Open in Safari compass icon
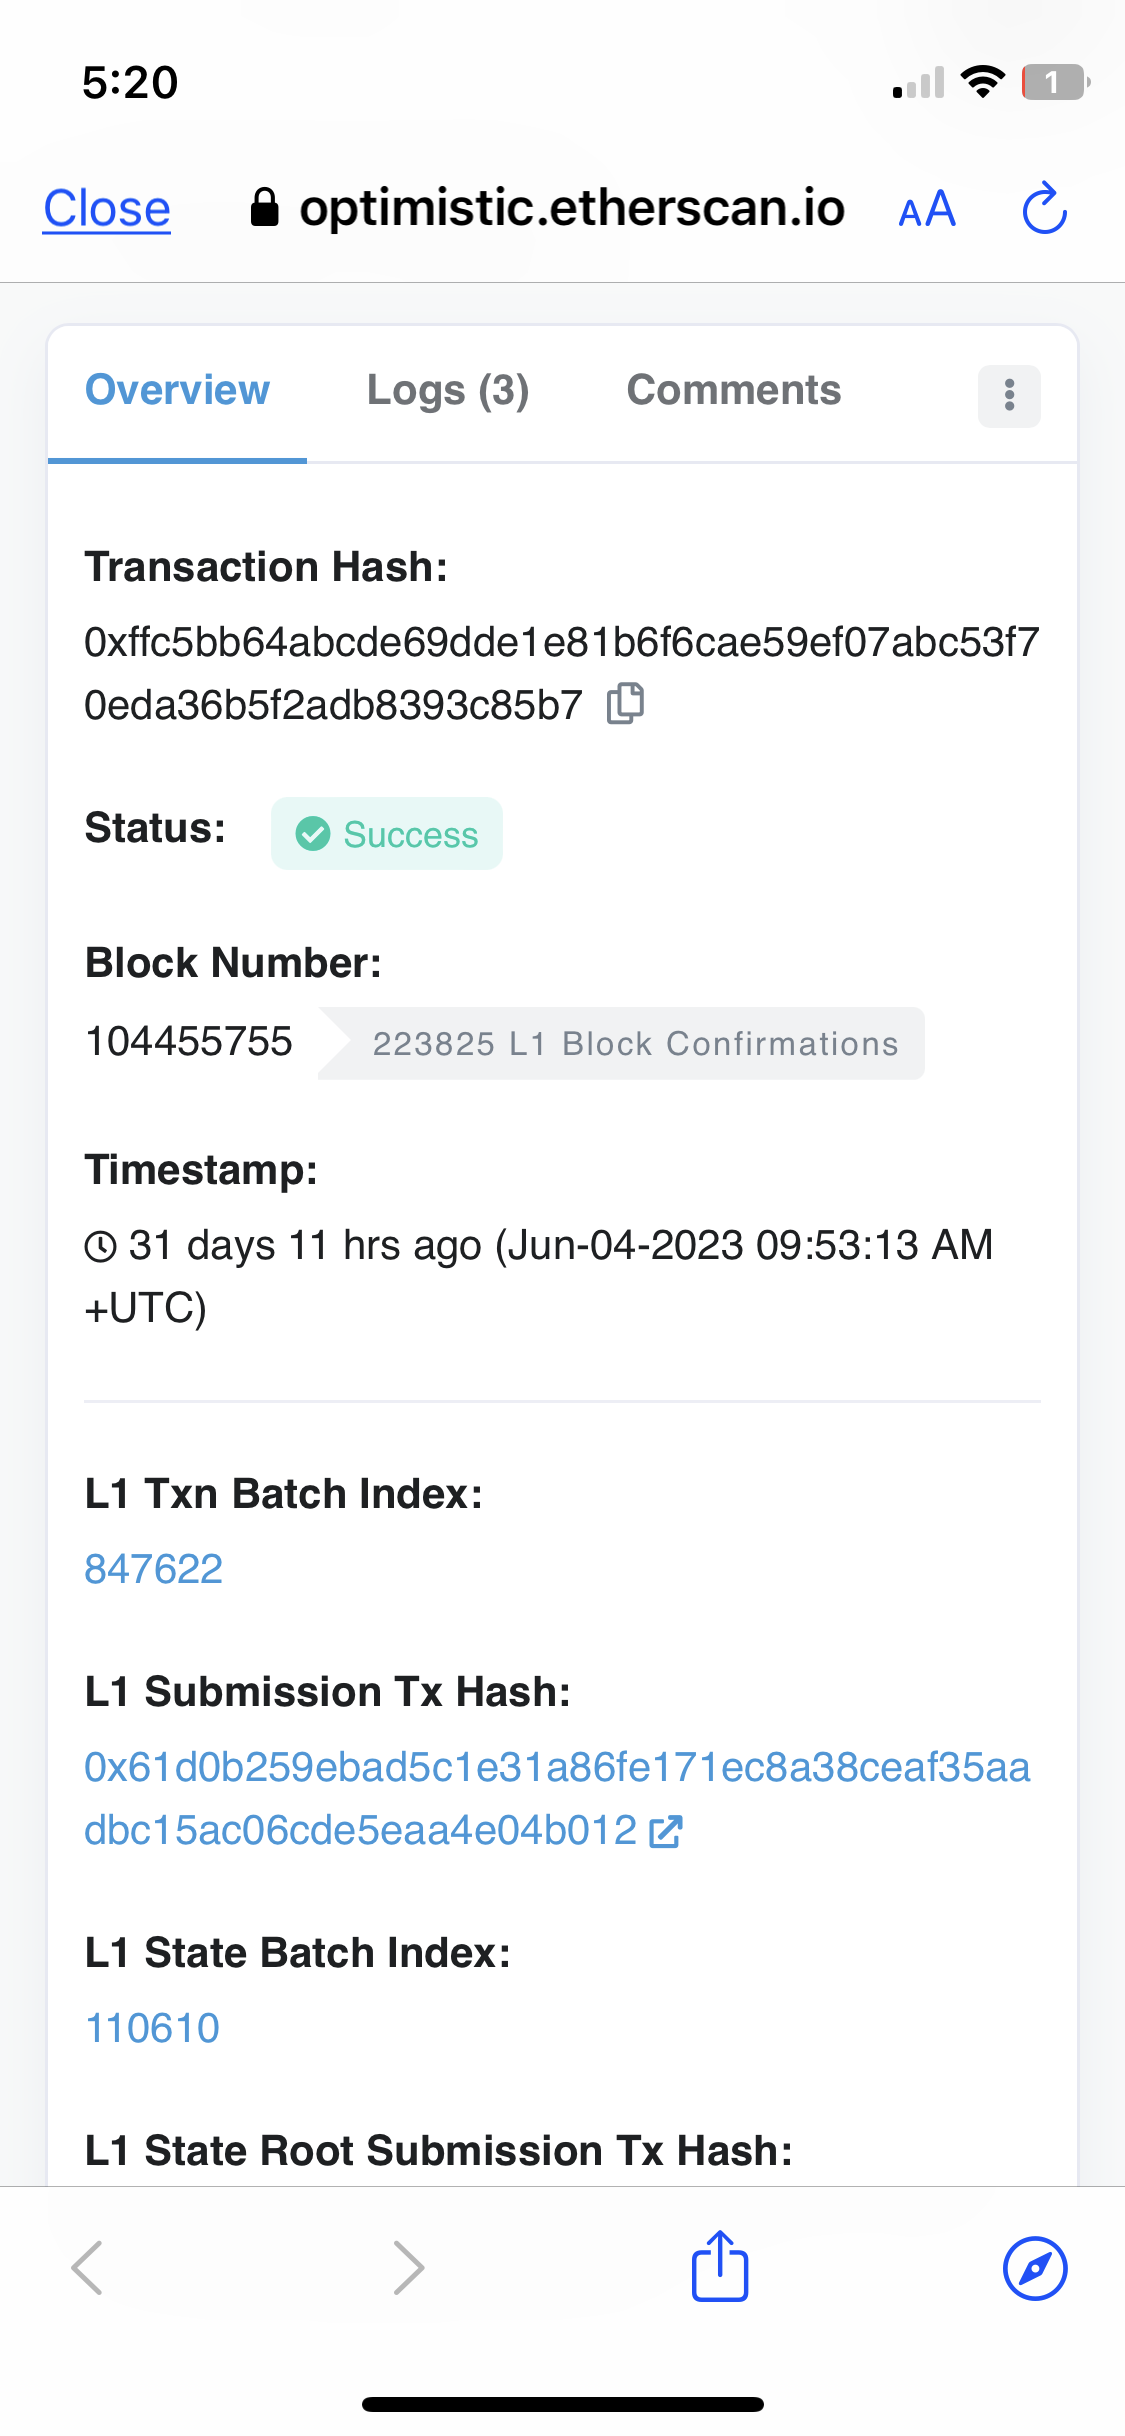The image size is (1125, 2436). (1034, 2268)
